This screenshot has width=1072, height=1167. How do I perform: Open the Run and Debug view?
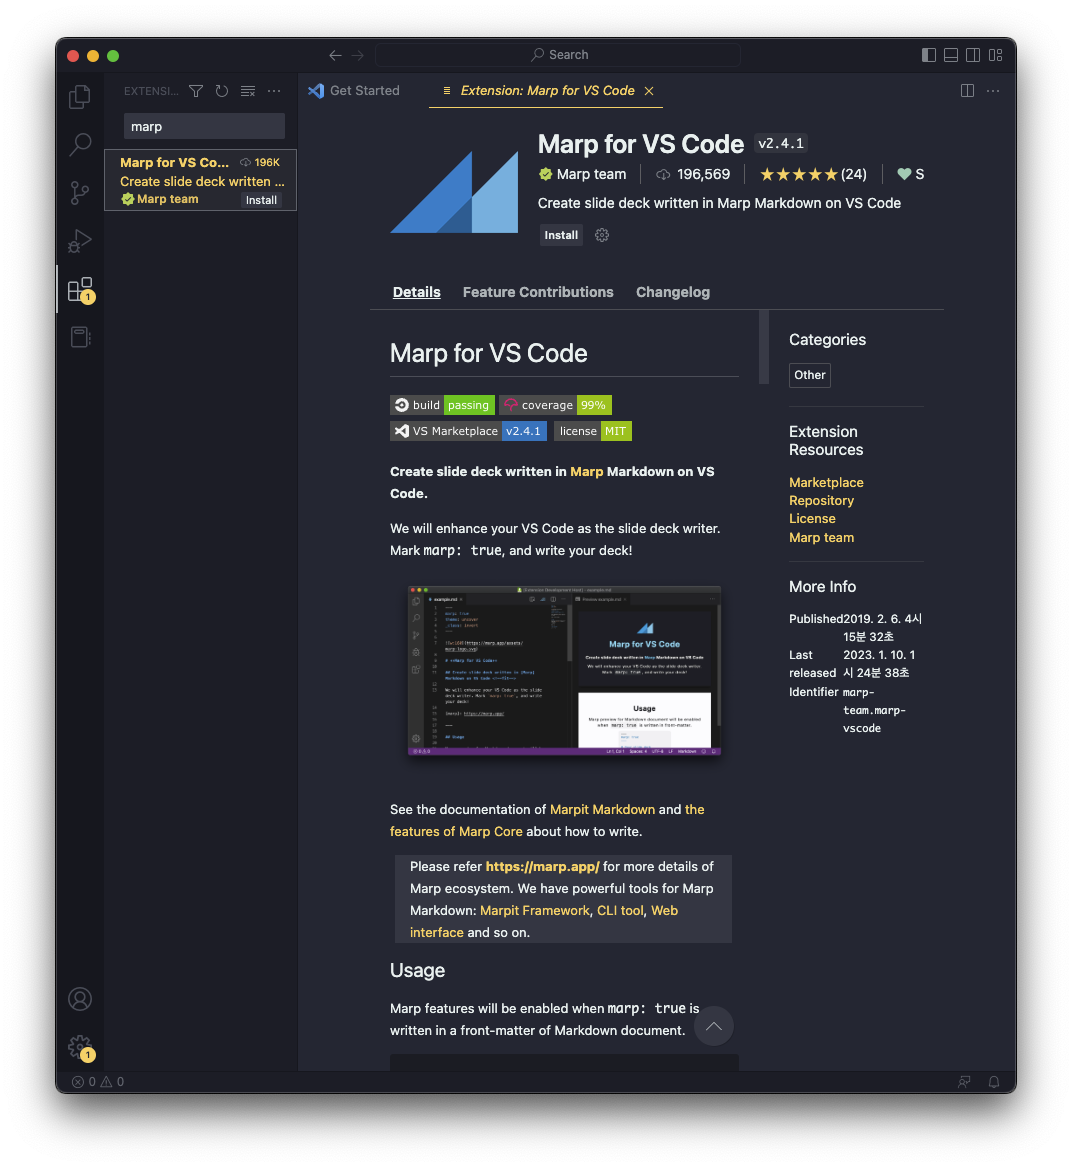tap(80, 241)
